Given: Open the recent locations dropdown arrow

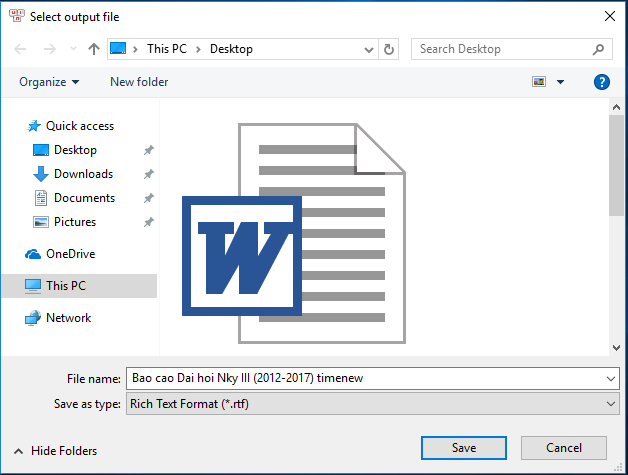Looking at the screenshot, I should (73, 49).
